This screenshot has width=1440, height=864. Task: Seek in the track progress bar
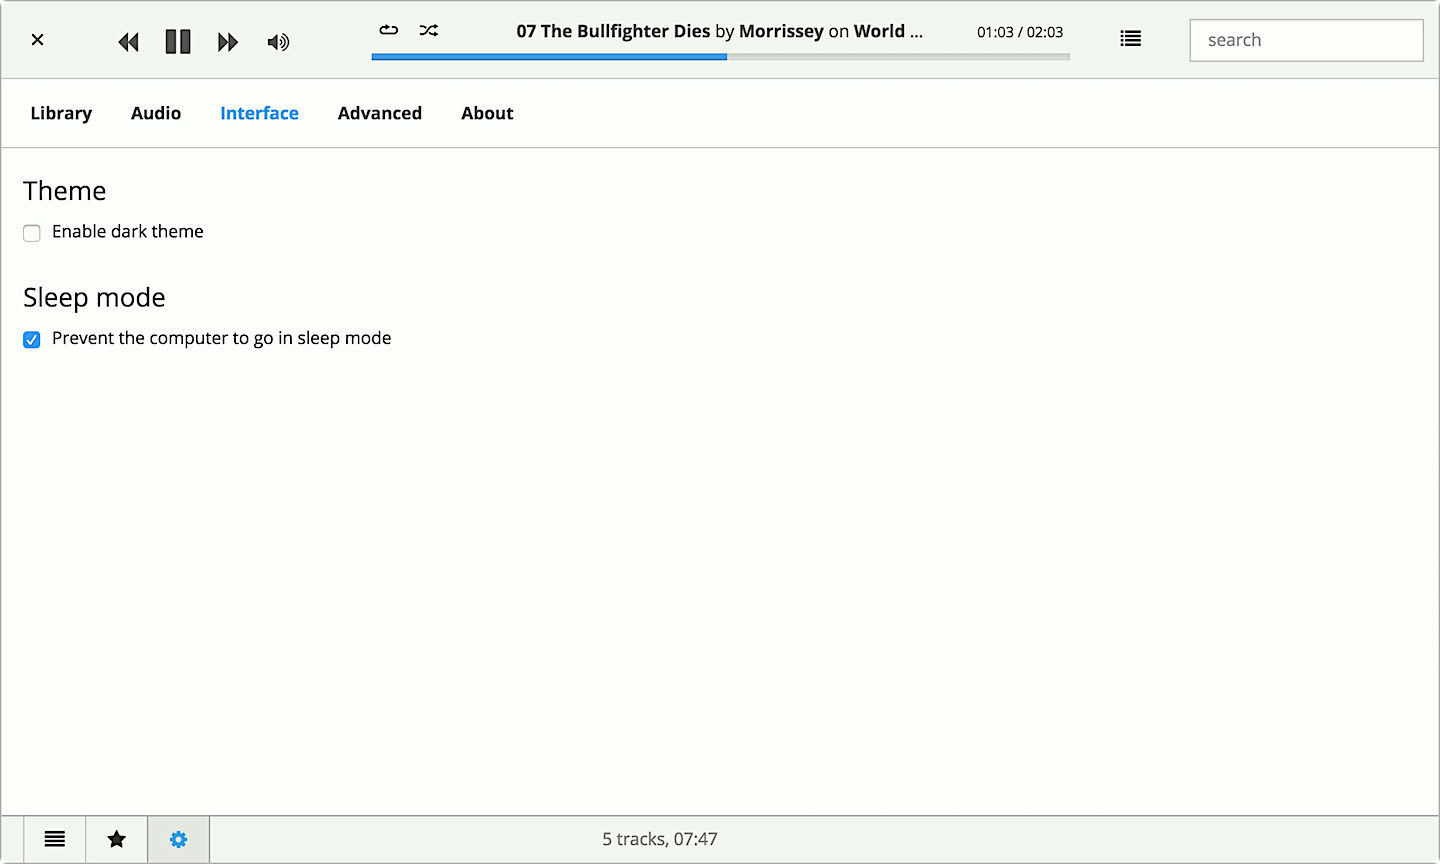pos(720,57)
